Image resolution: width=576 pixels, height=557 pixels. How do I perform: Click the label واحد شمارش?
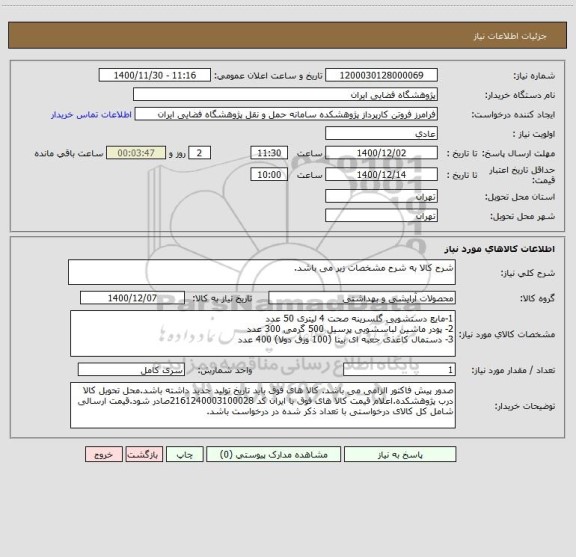pyautogui.click(x=225, y=370)
